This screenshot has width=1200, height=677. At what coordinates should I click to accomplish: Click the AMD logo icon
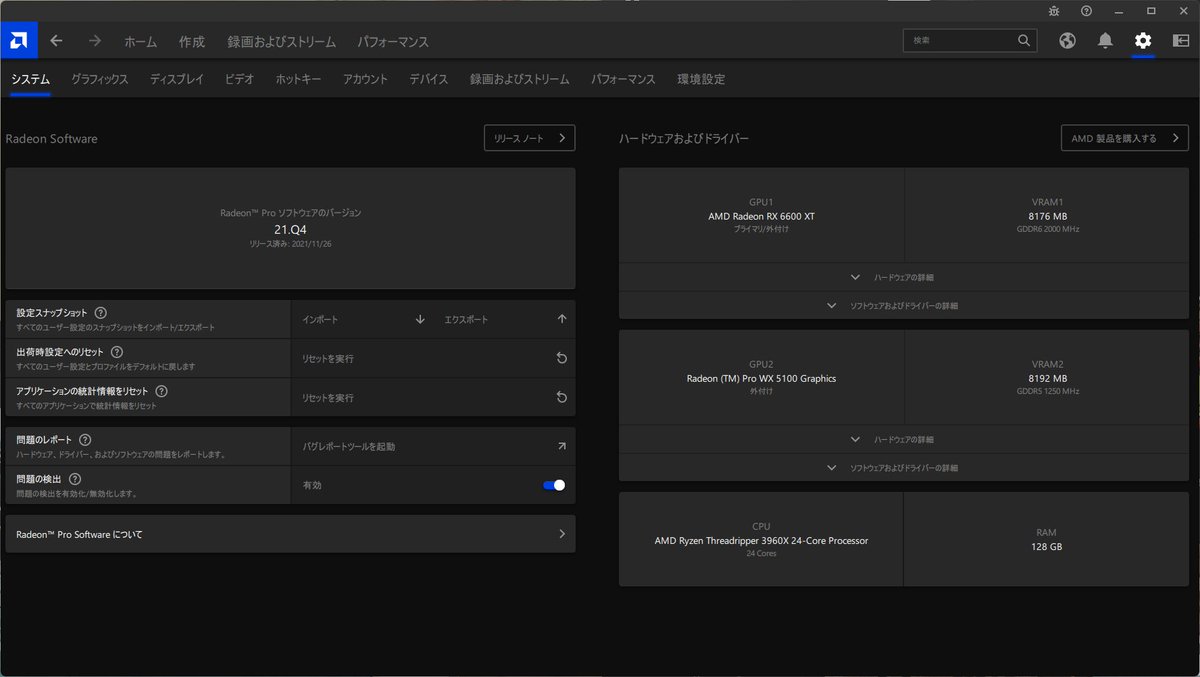(19, 41)
